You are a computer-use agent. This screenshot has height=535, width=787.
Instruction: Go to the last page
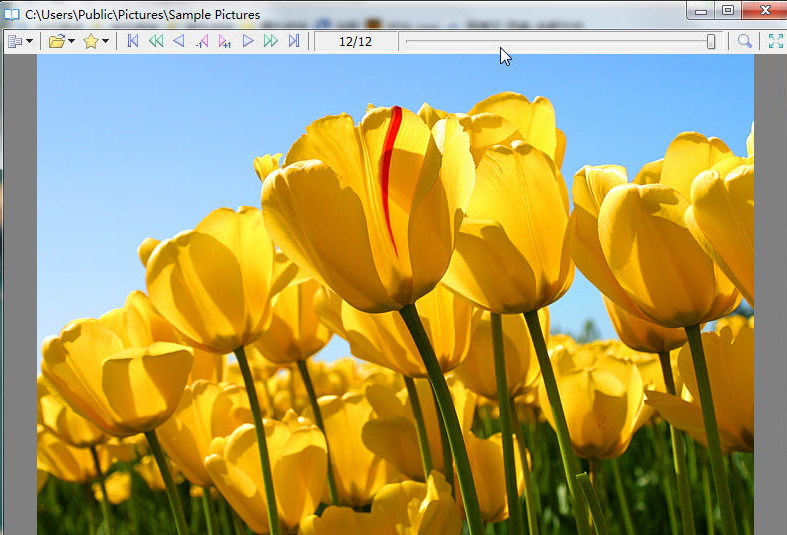[x=294, y=41]
